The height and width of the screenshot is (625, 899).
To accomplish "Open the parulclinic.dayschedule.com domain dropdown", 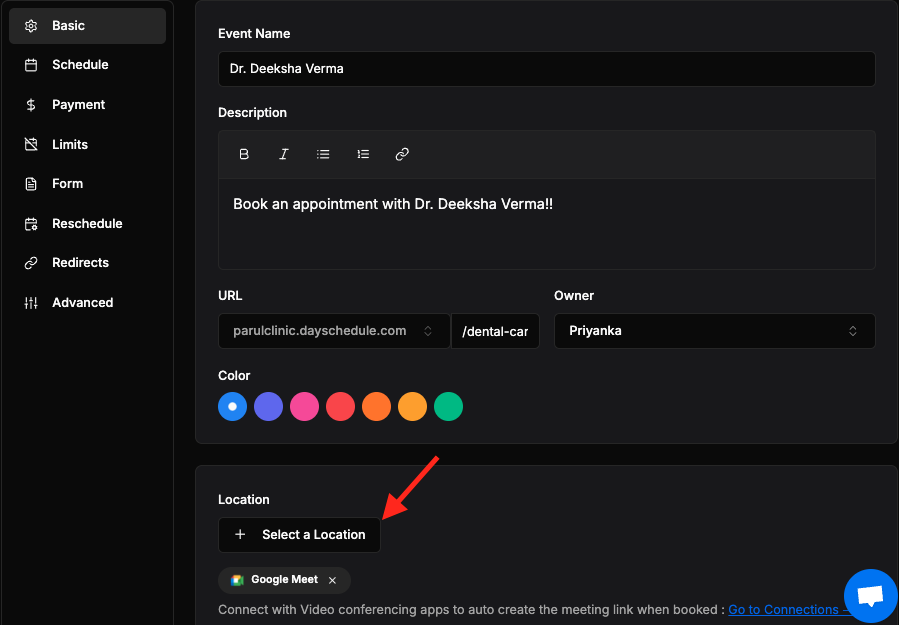I will click(x=334, y=331).
